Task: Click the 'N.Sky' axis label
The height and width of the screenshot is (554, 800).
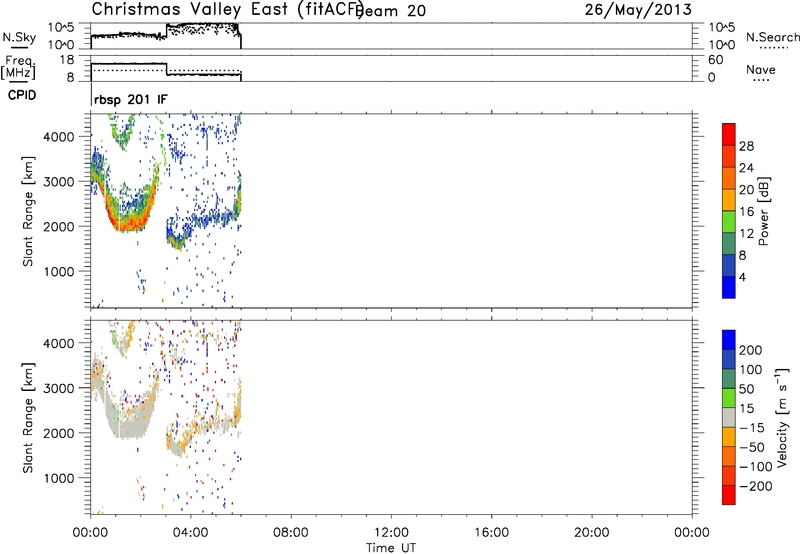Action: point(19,37)
